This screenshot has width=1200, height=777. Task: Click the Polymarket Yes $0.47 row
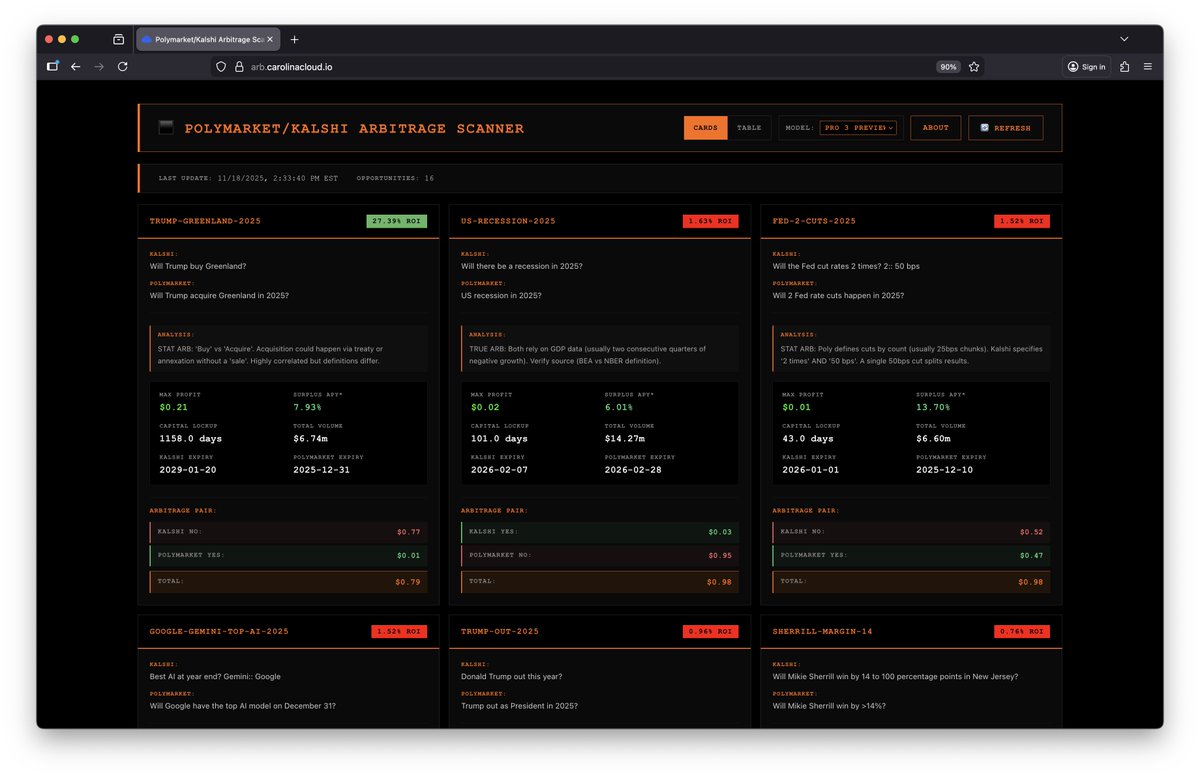[911, 555]
